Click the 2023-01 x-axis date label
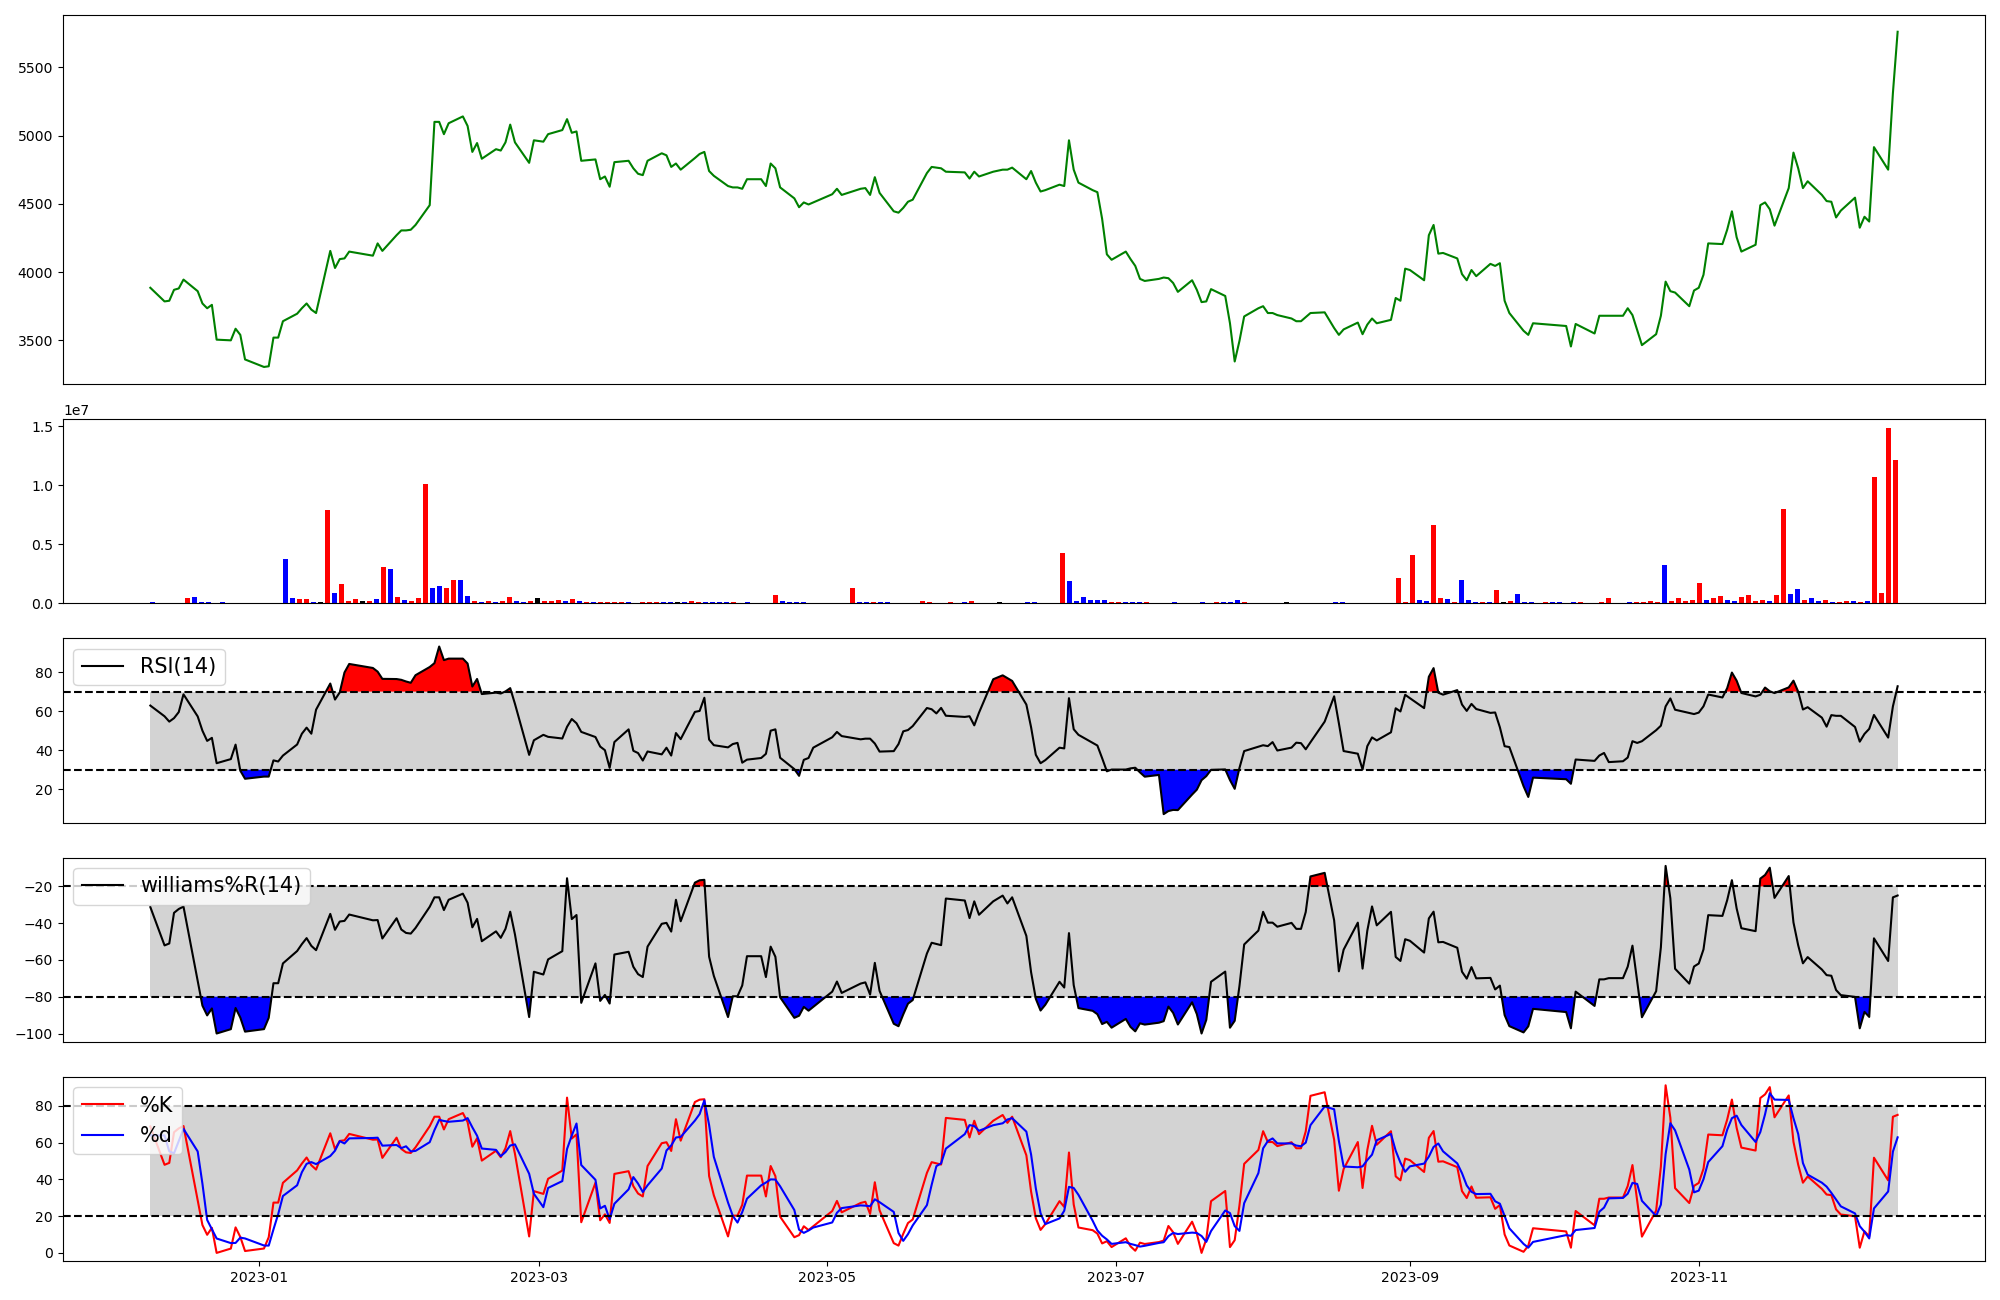This screenshot has width=2000, height=1300. point(259,1277)
